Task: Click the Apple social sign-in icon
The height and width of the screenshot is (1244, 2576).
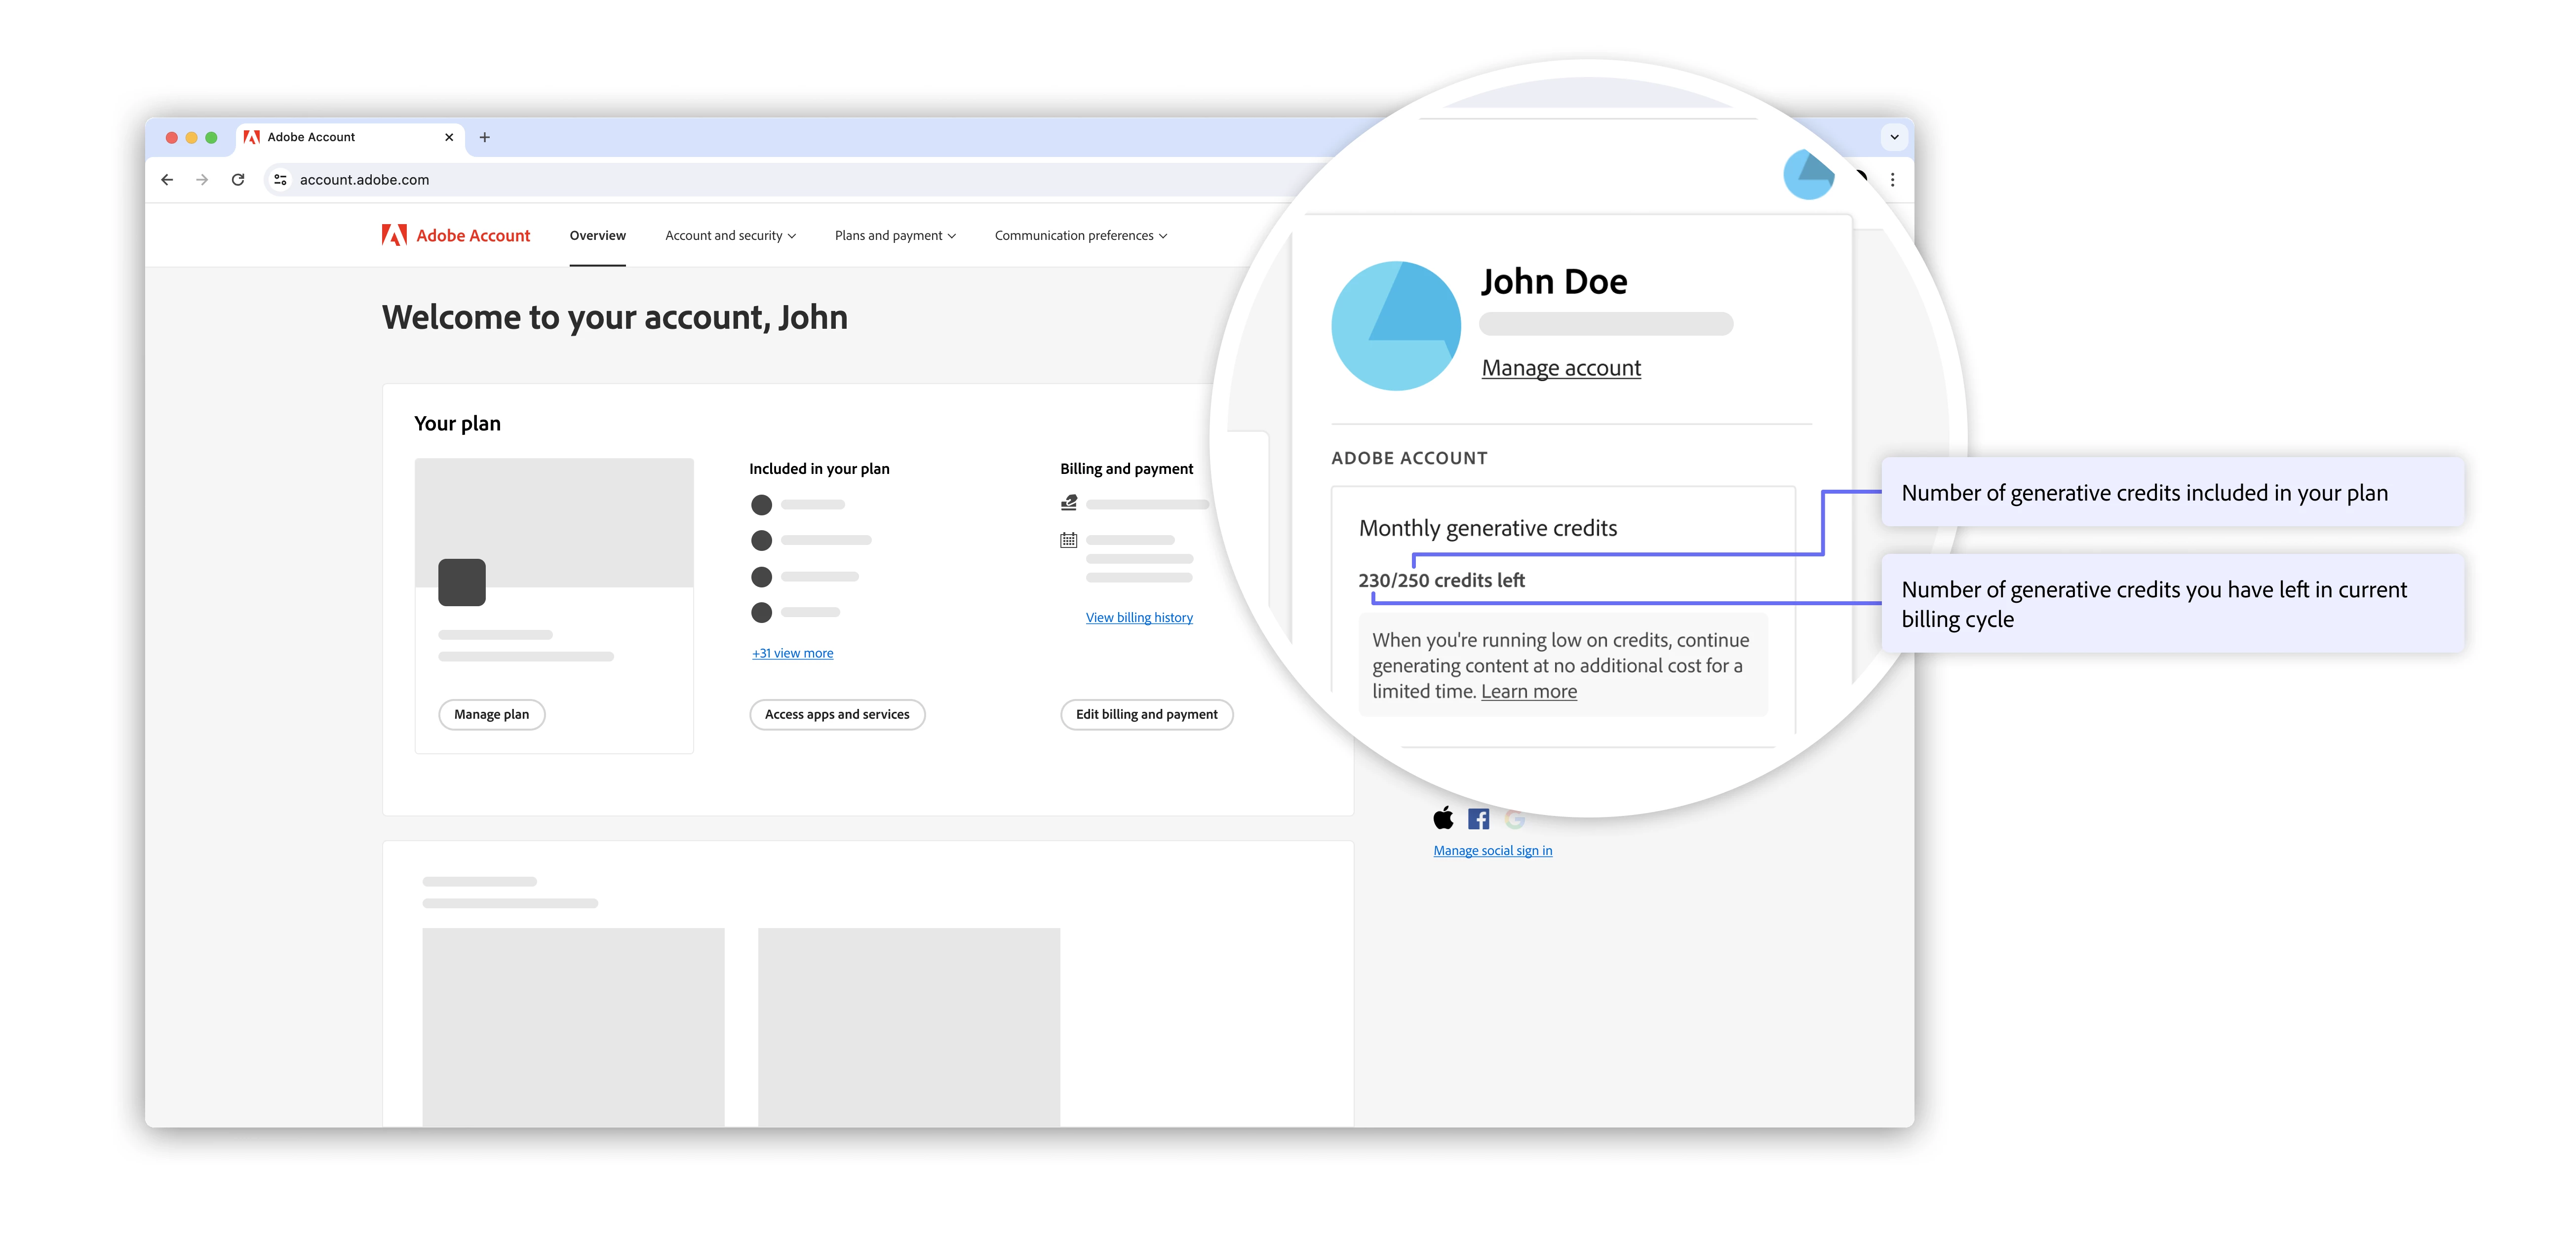Action: 1443,819
